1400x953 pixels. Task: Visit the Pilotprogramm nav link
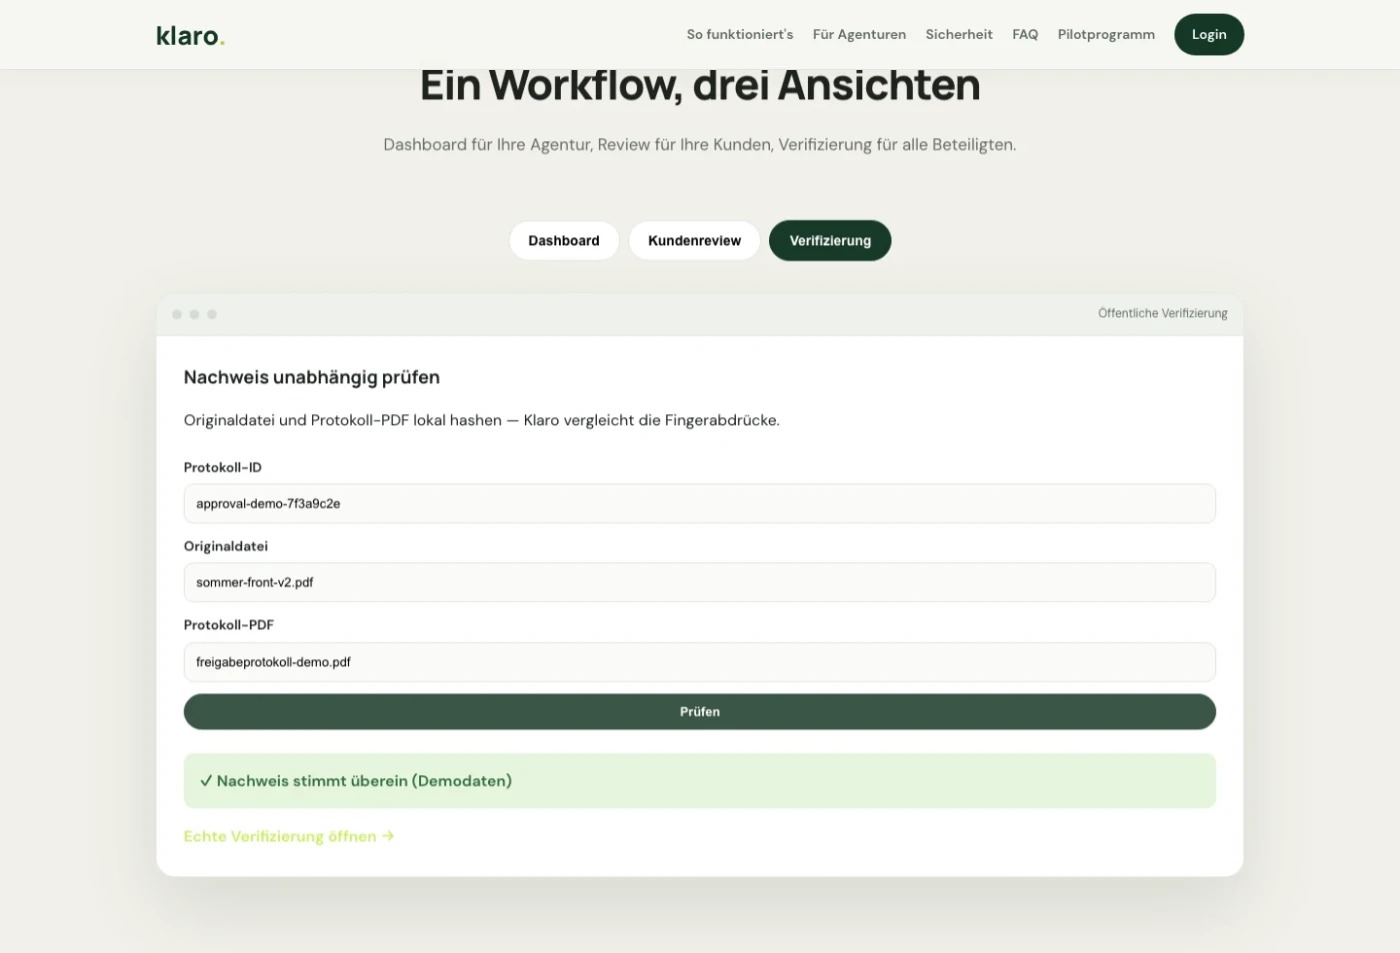click(x=1106, y=34)
